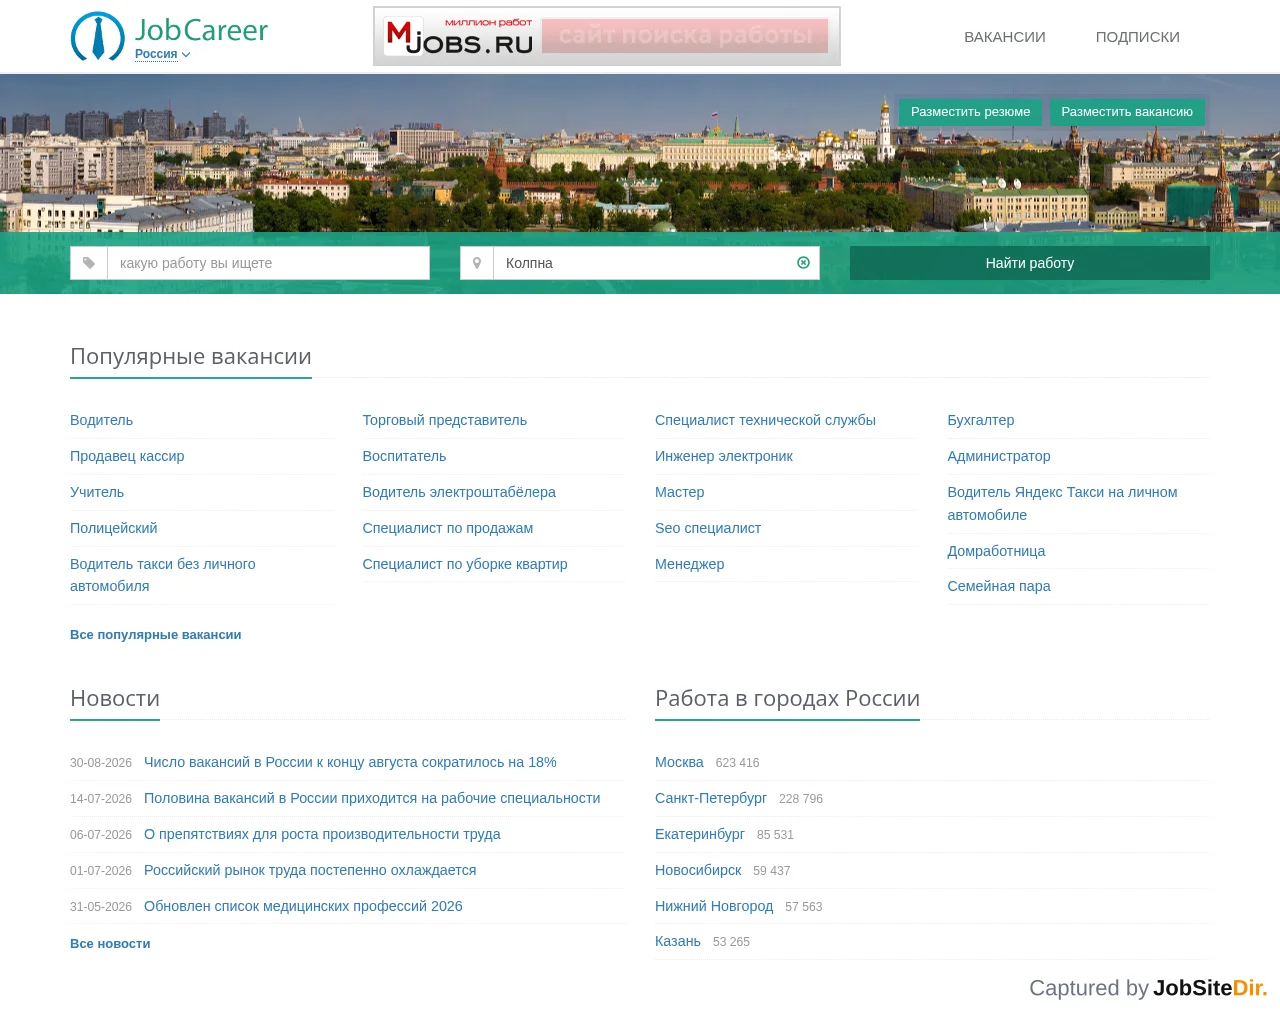
Task: Open the ВАКАНСИИ menu item
Action: tap(1005, 37)
